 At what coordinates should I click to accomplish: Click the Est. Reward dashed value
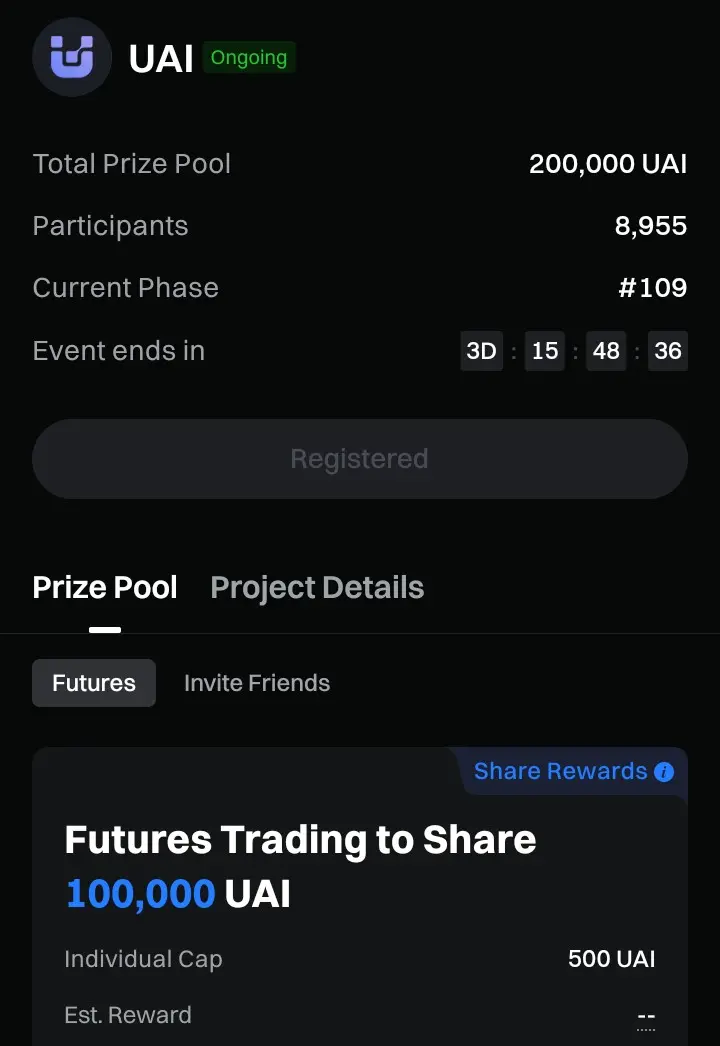click(646, 1017)
